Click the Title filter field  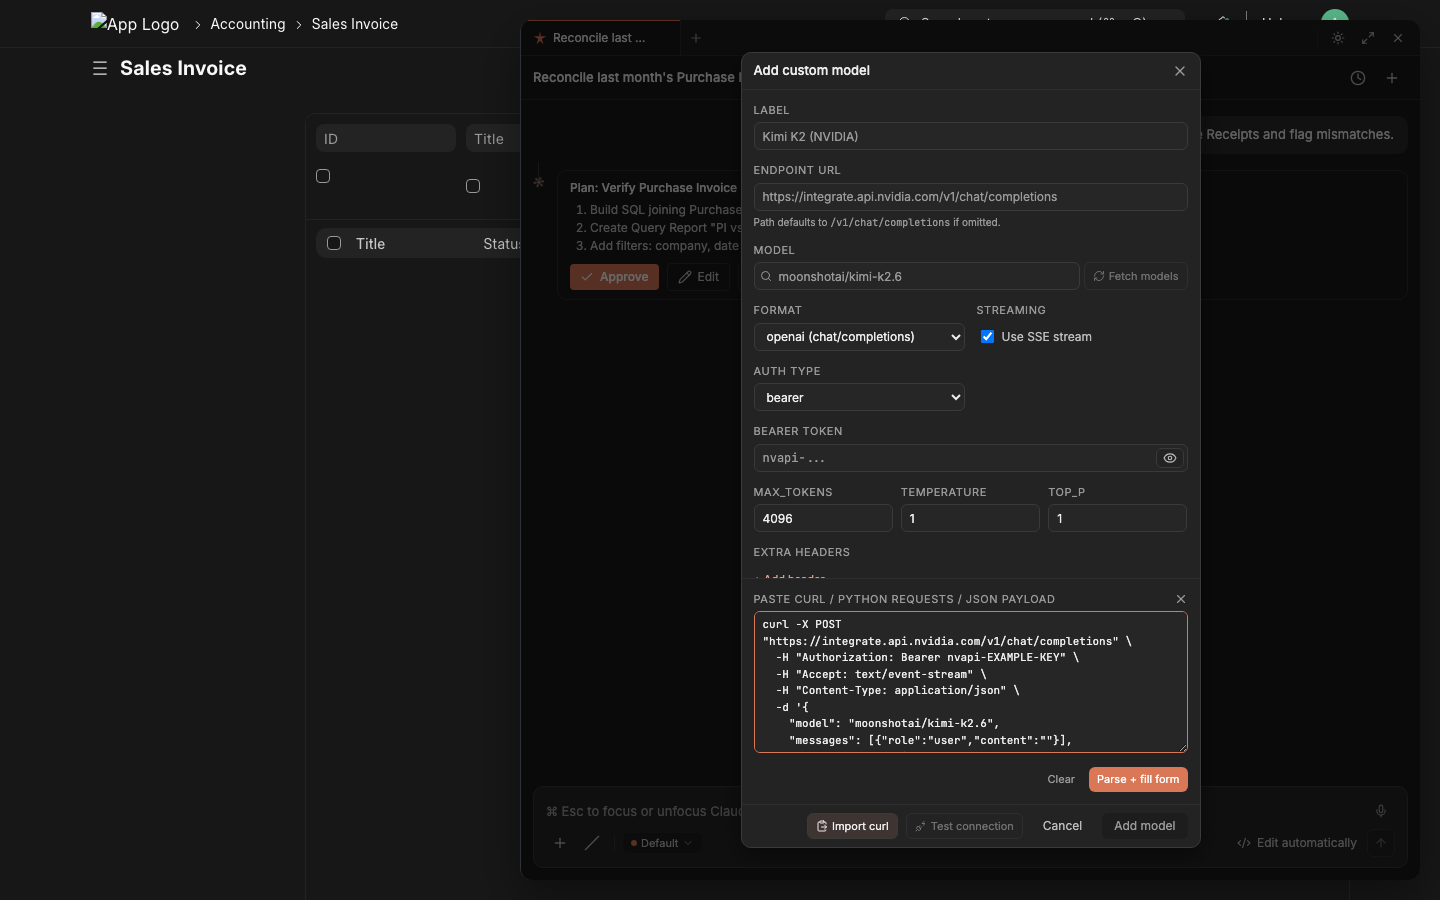pyautogui.click(x=494, y=138)
